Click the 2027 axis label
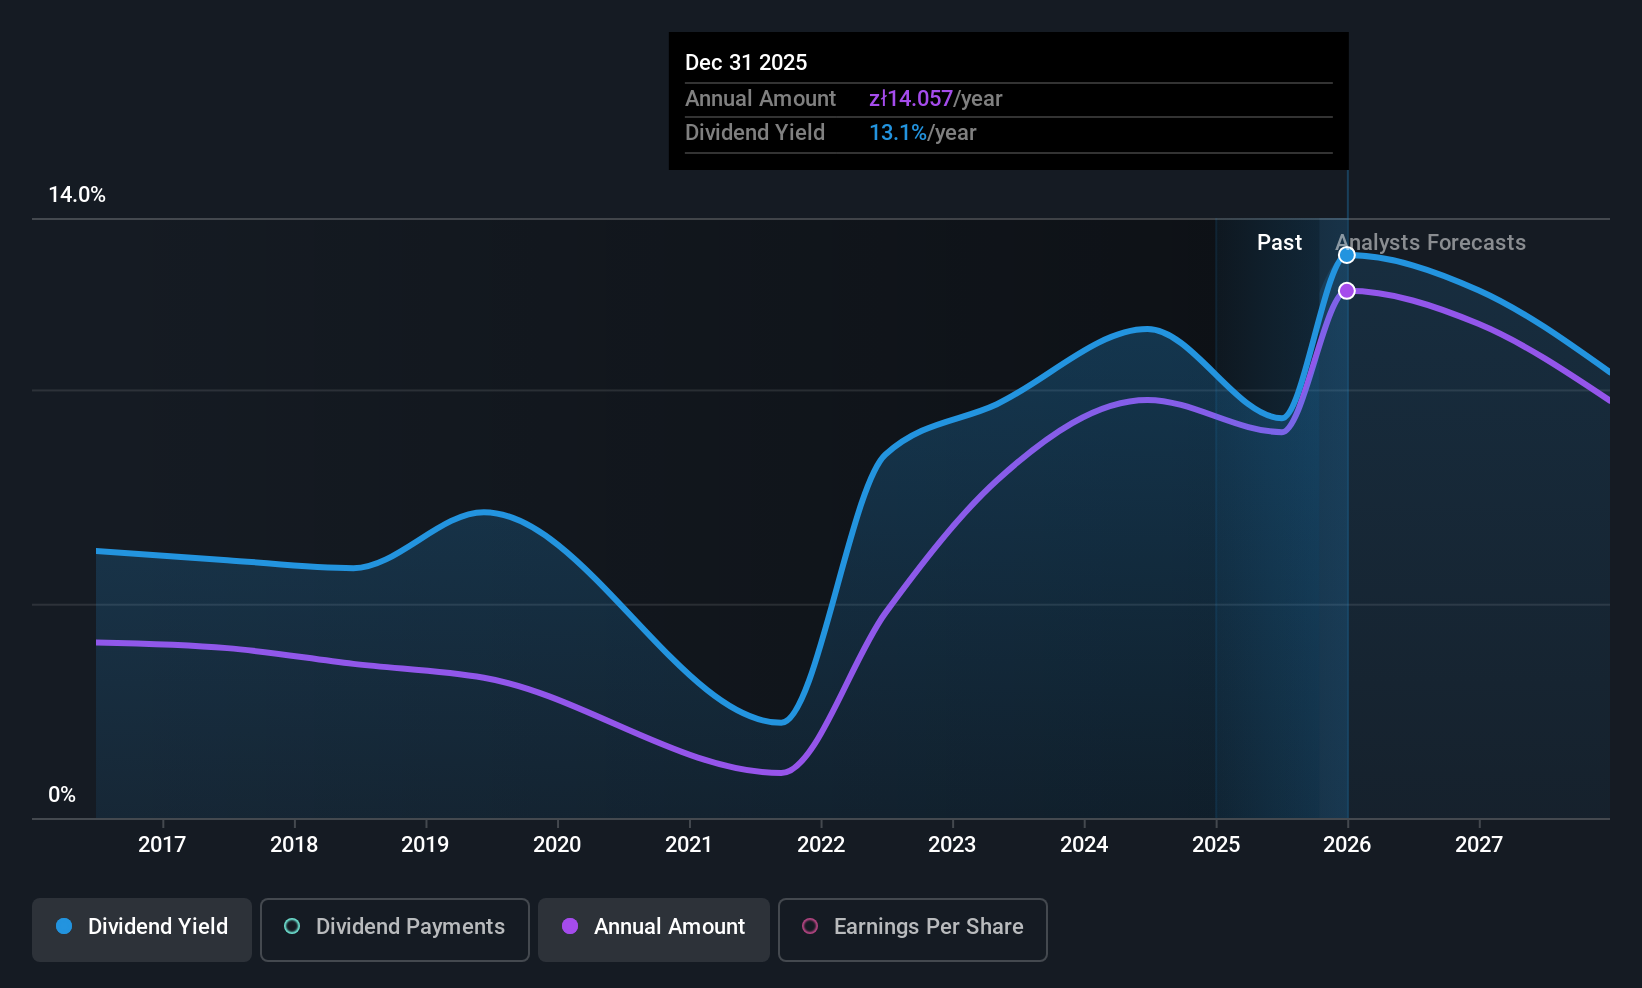Viewport: 1642px width, 988px height. (x=1479, y=844)
